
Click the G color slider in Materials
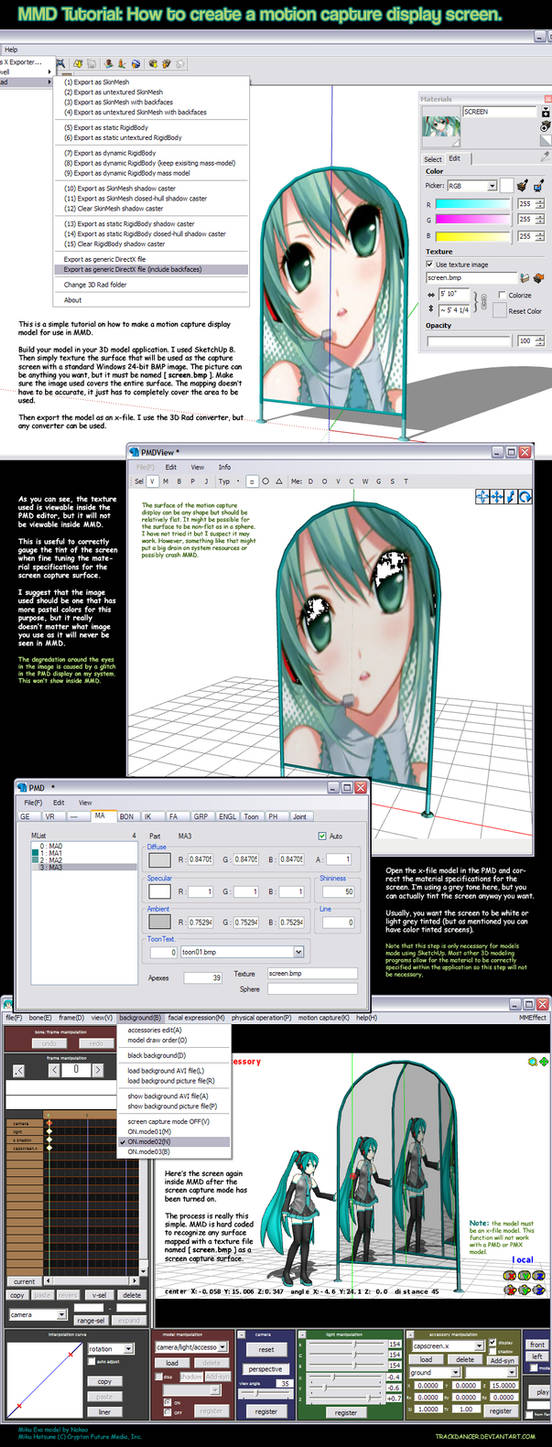click(473, 219)
